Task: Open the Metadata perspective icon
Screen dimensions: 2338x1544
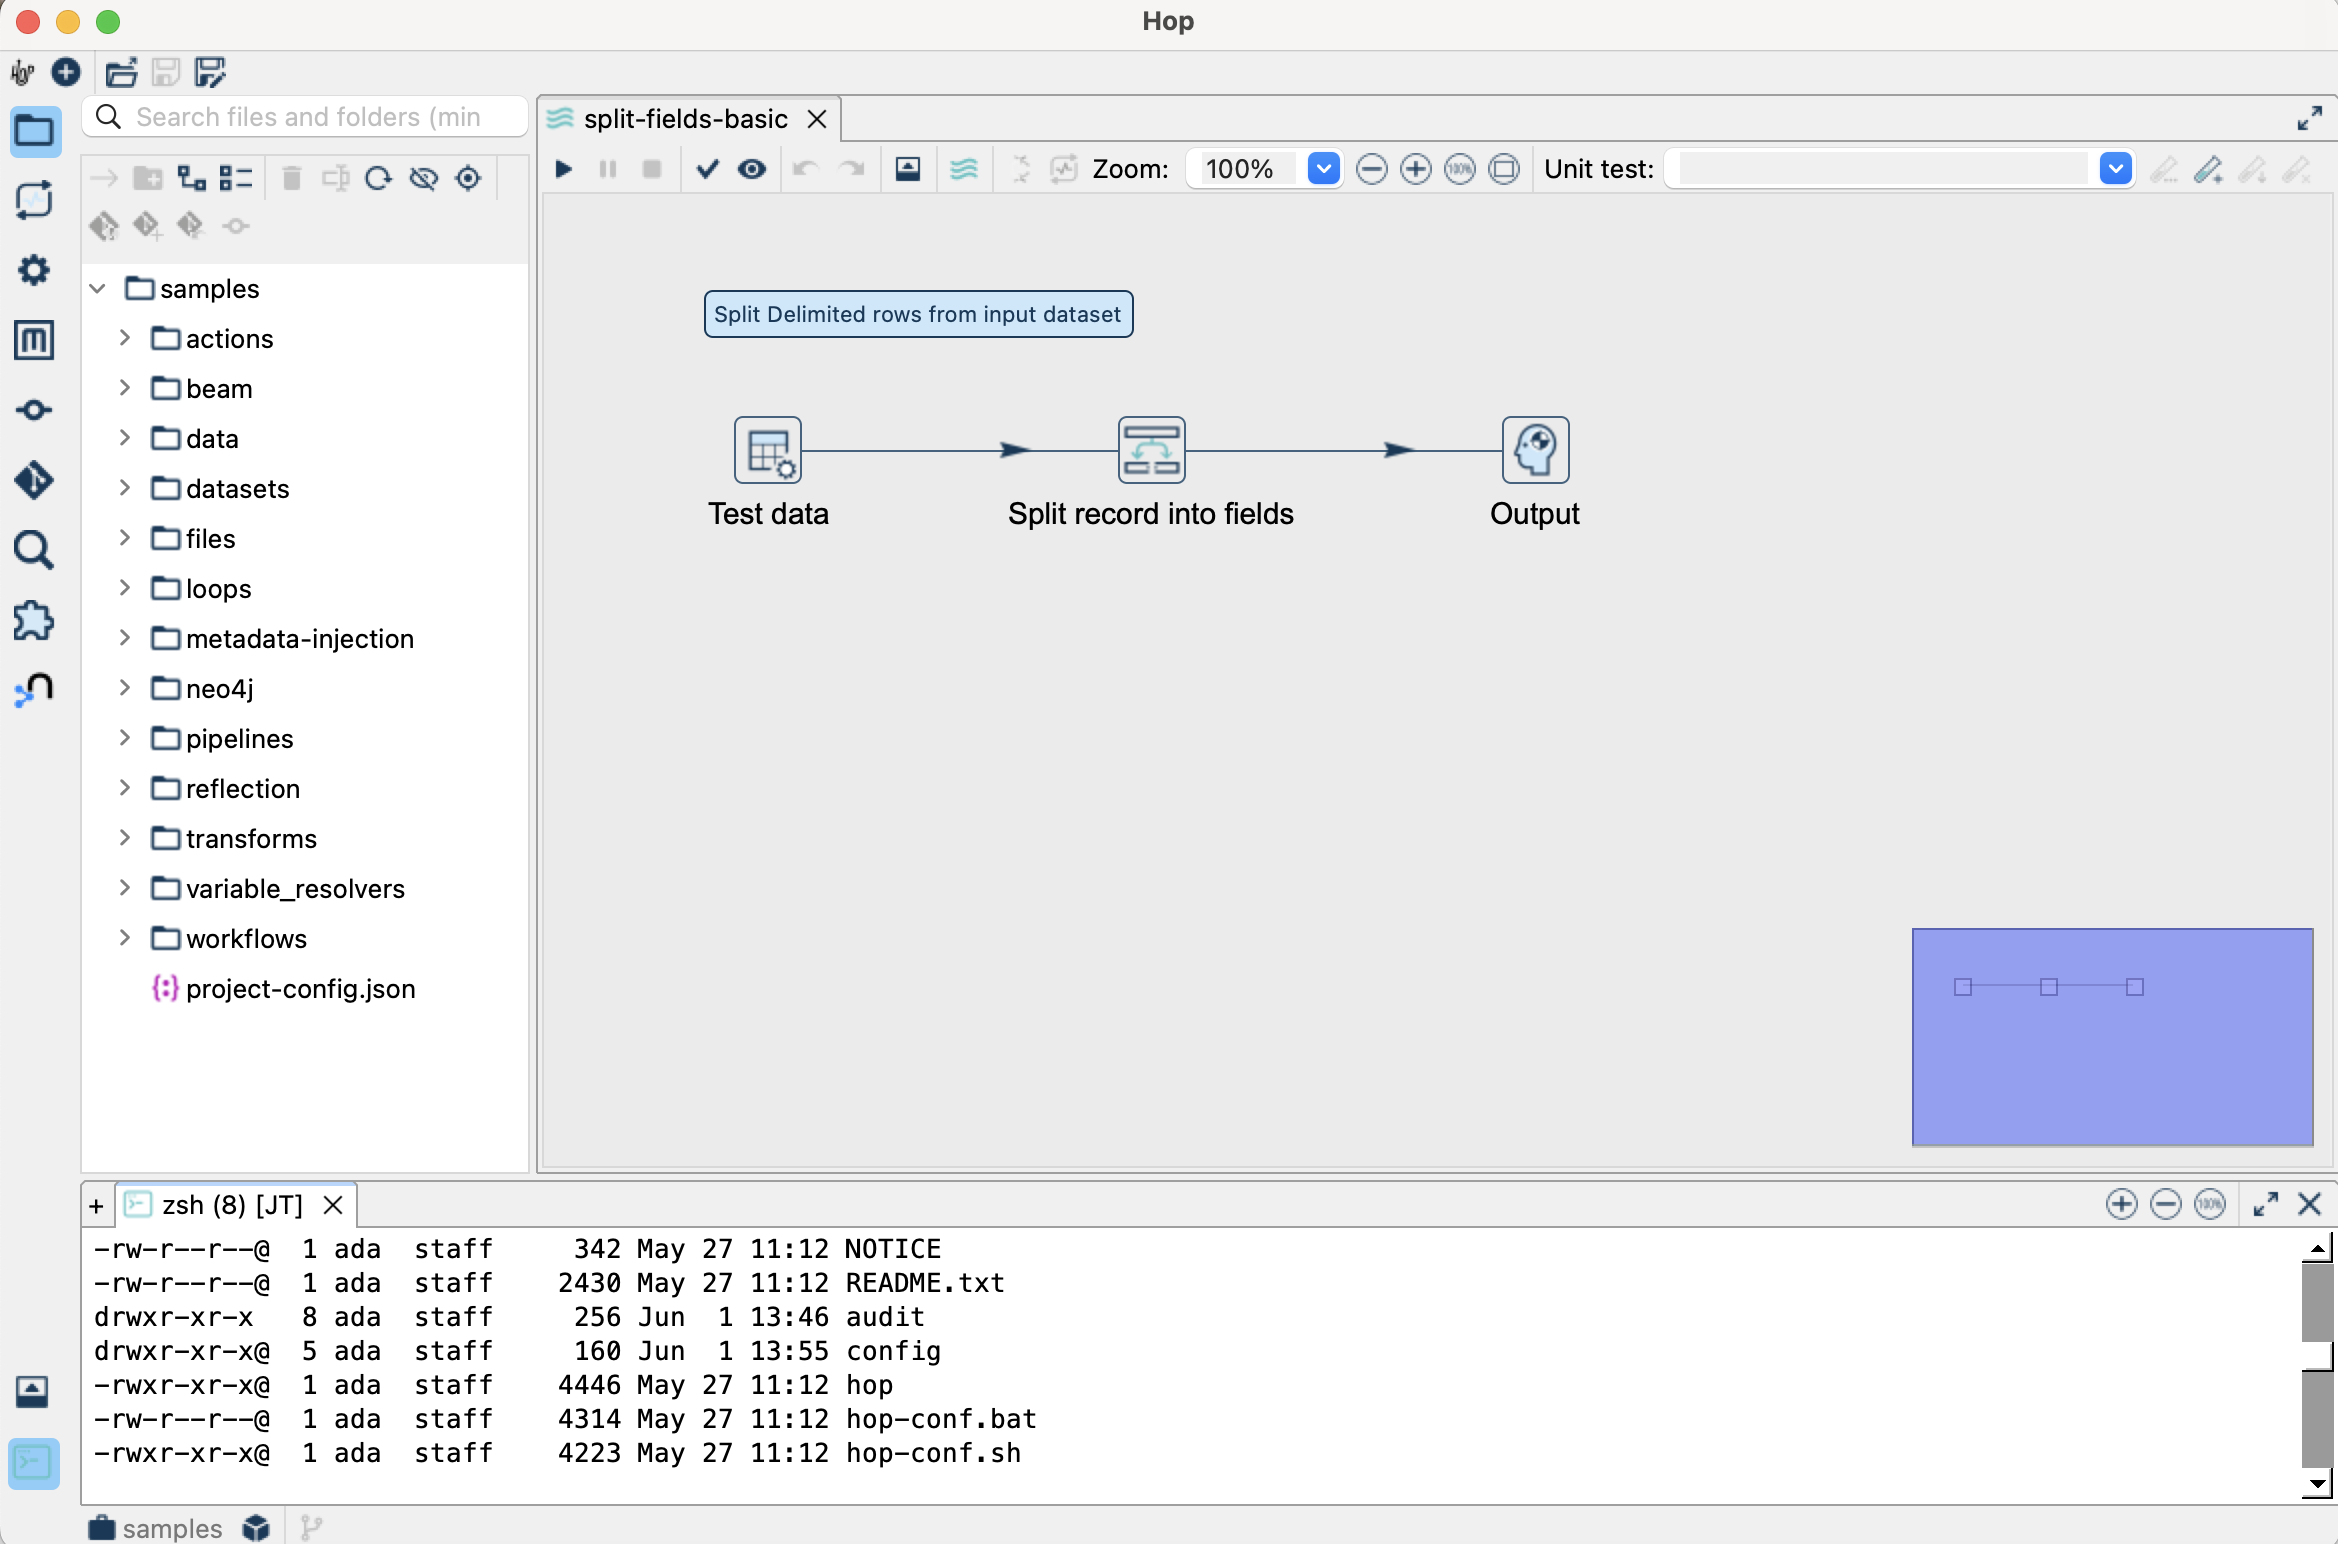Action: 34,340
